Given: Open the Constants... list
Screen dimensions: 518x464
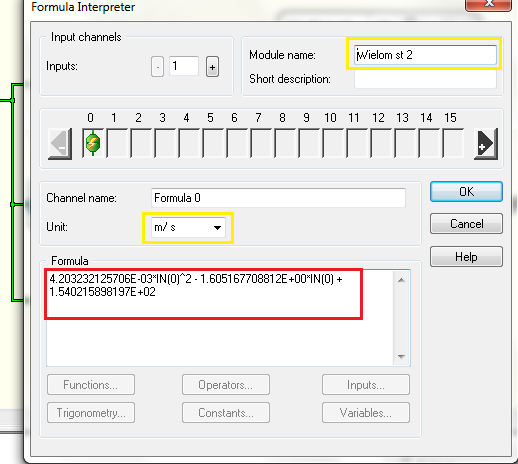Looking at the screenshot, I should point(226,413).
